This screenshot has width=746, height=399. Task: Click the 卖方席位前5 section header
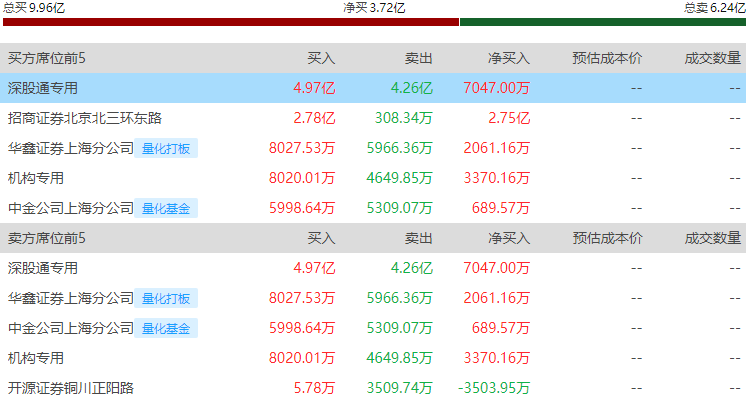(47, 238)
